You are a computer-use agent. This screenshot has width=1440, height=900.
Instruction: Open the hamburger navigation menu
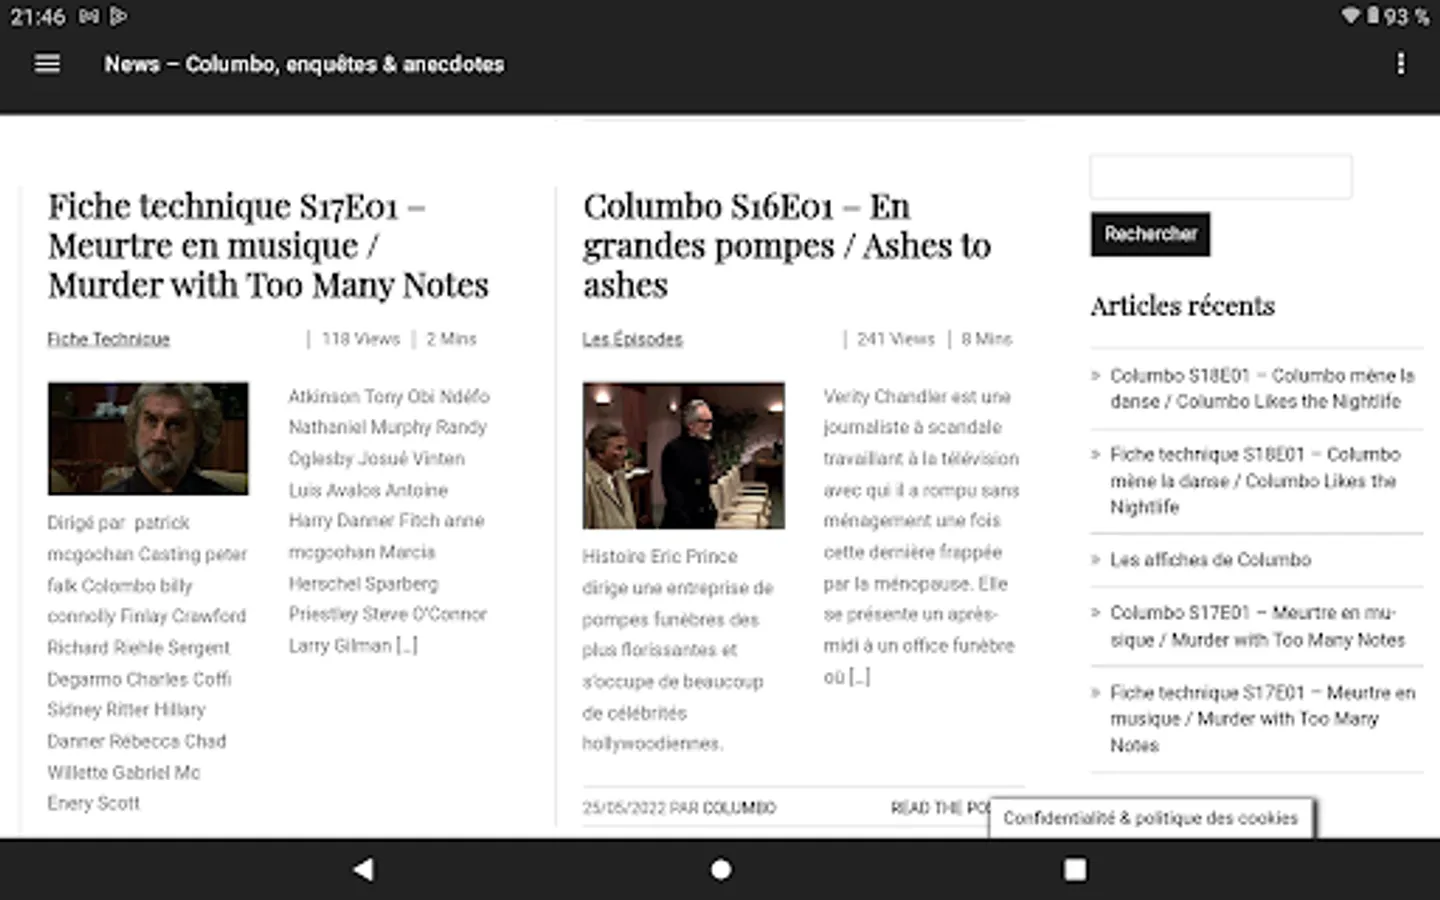point(47,64)
